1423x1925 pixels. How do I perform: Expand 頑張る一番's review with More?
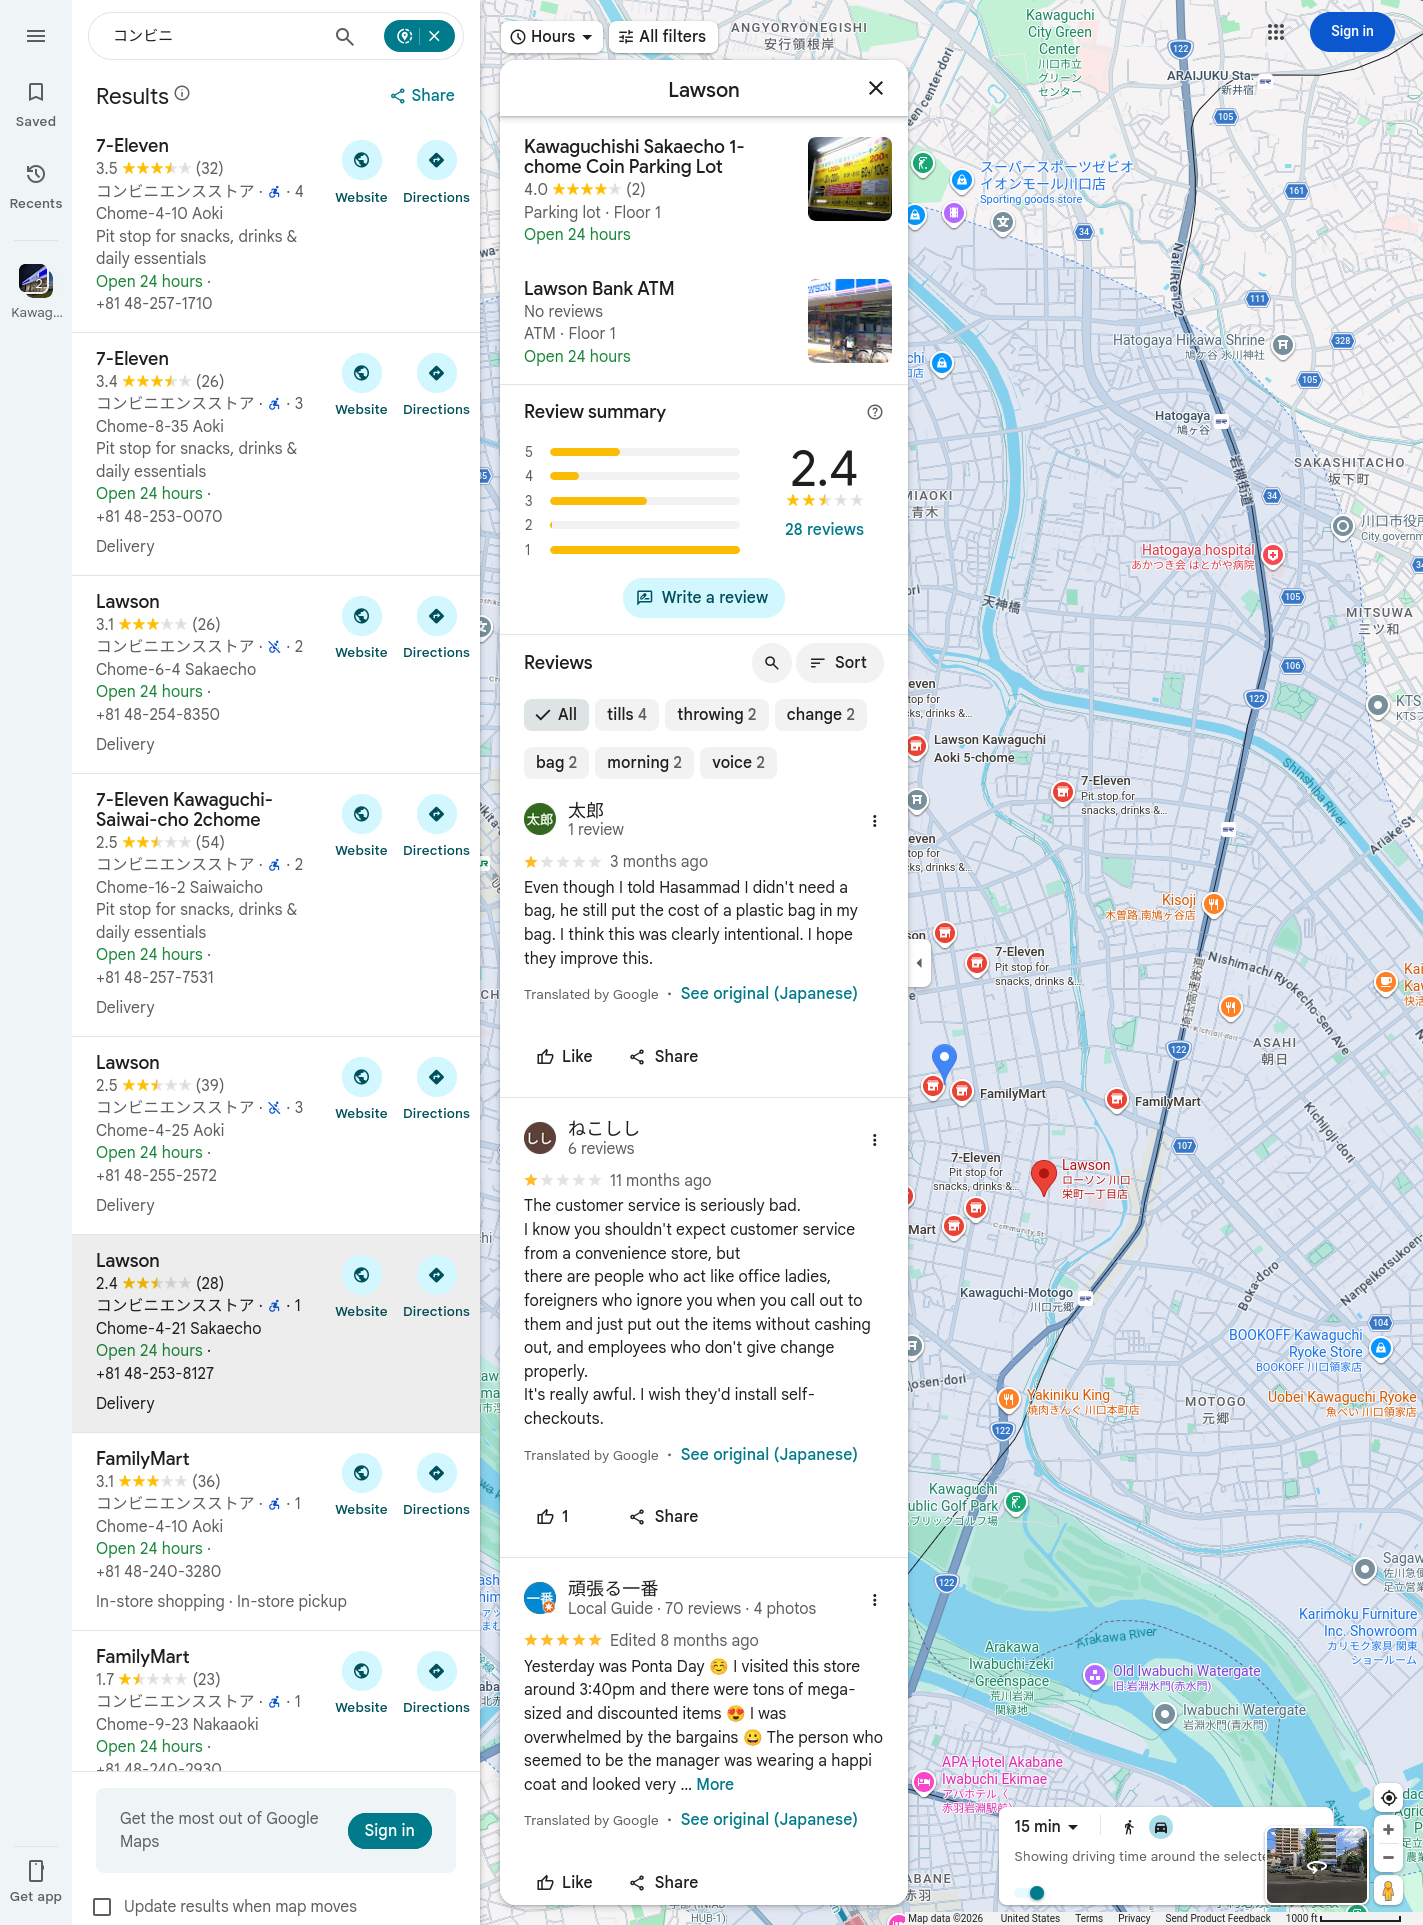715,1785
